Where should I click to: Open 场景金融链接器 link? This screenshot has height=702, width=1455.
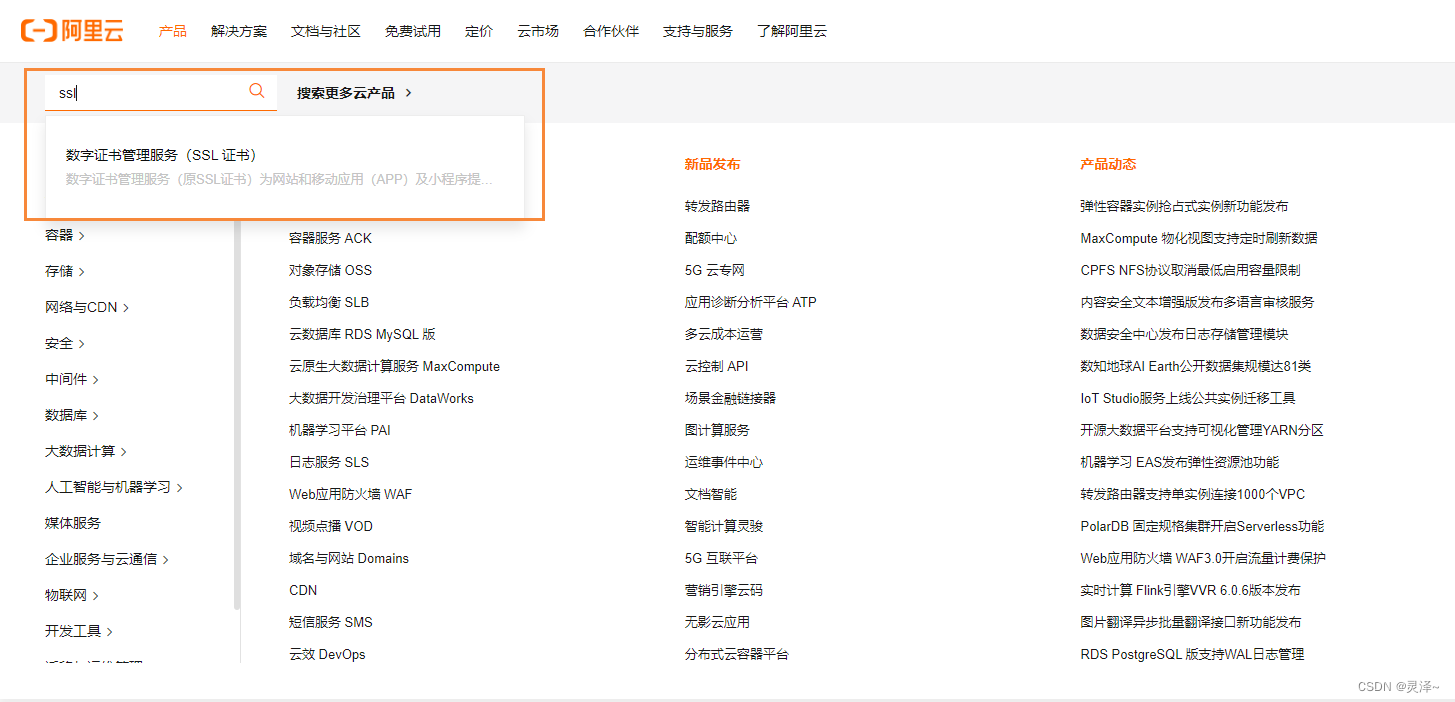[730, 398]
